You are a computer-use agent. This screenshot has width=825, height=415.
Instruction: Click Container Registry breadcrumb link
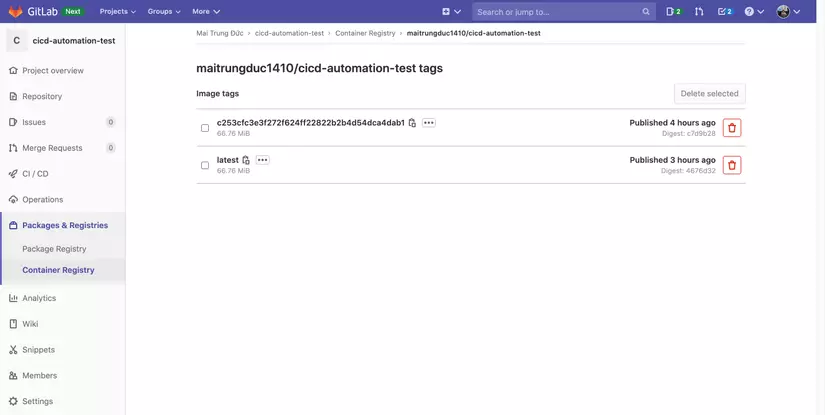click(x=365, y=33)
